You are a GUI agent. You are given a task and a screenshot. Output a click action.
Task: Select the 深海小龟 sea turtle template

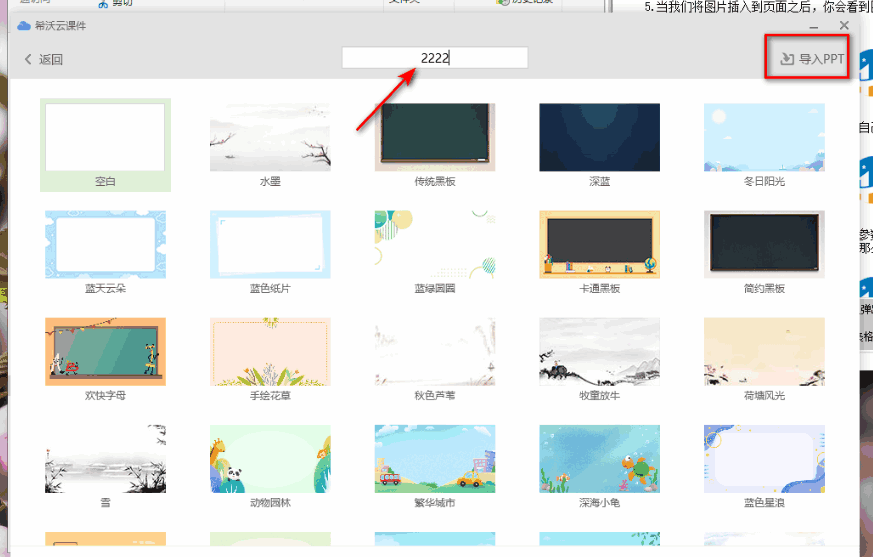coord(599,459)
